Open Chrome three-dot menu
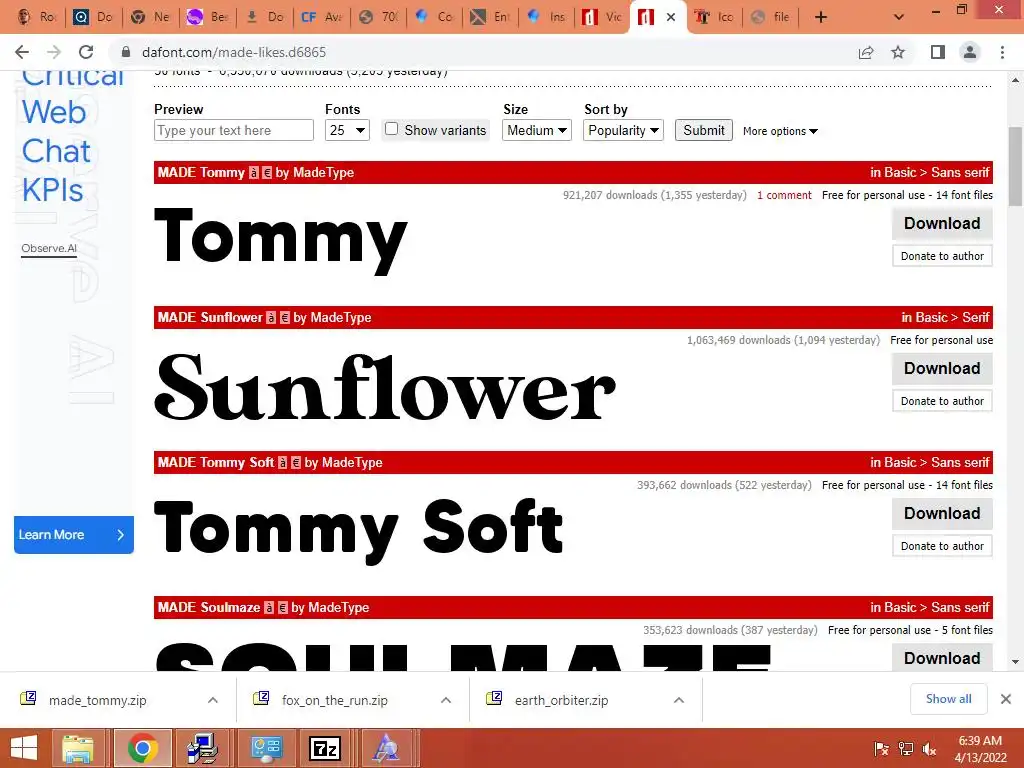1024x768 pixels. 1002,52
